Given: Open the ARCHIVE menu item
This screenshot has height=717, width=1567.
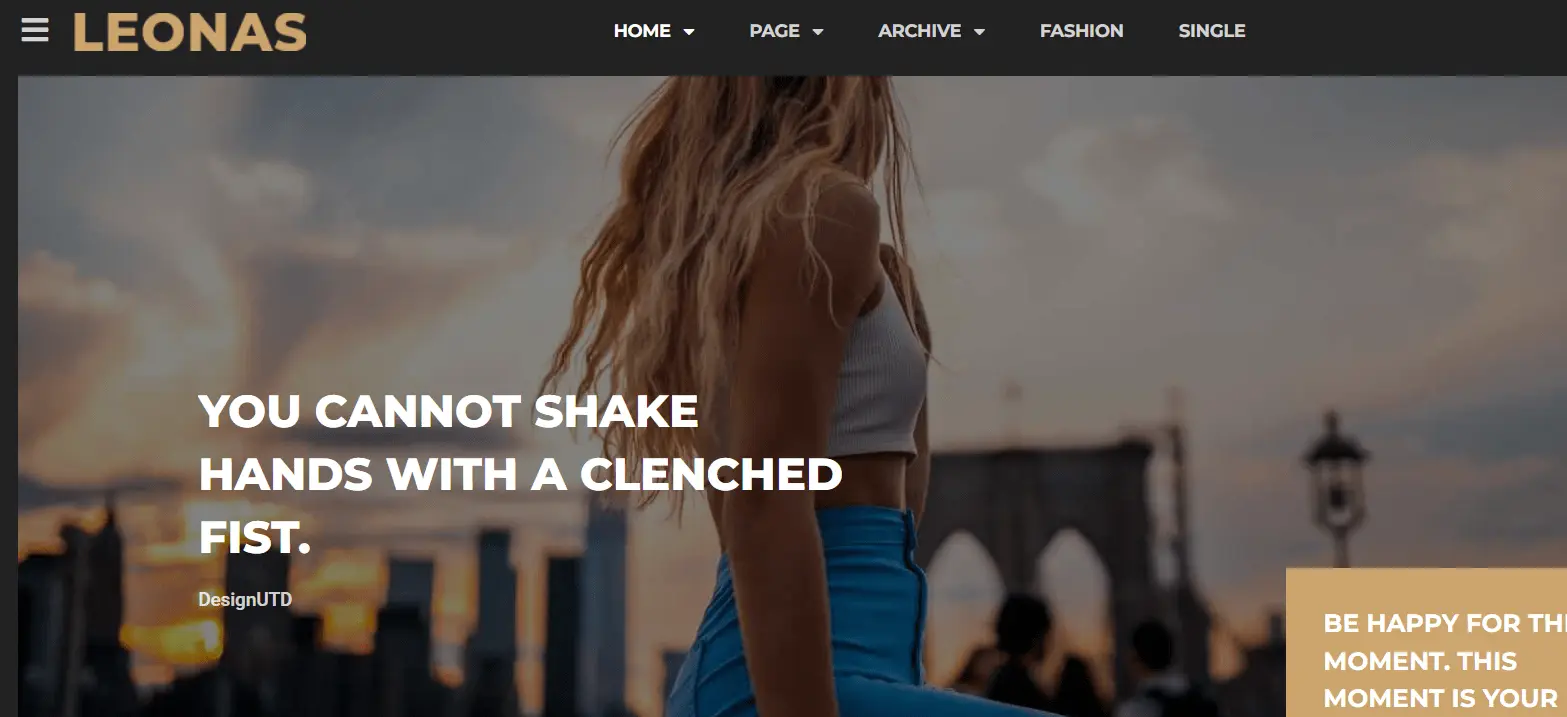Looking at the screenshot, I should [919, 31].
